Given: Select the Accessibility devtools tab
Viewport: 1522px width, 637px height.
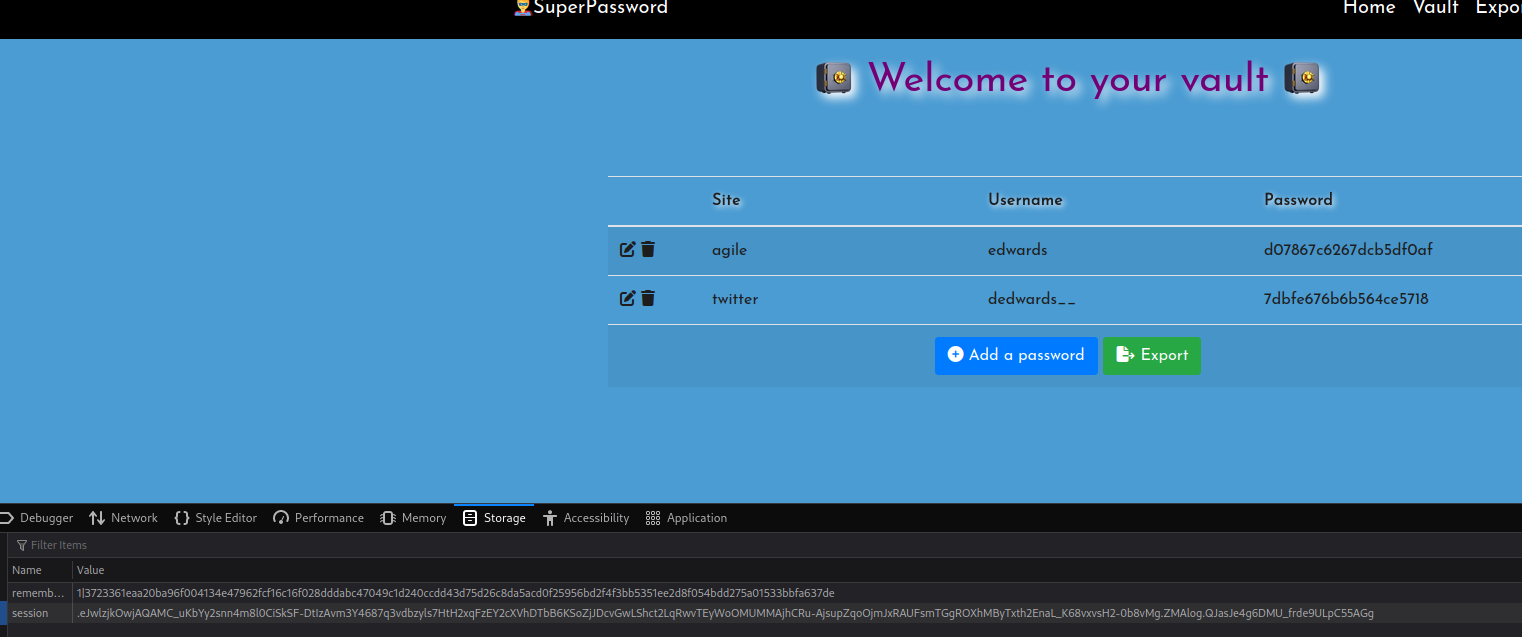Looking at the screenshot, I should coord(586,518).
